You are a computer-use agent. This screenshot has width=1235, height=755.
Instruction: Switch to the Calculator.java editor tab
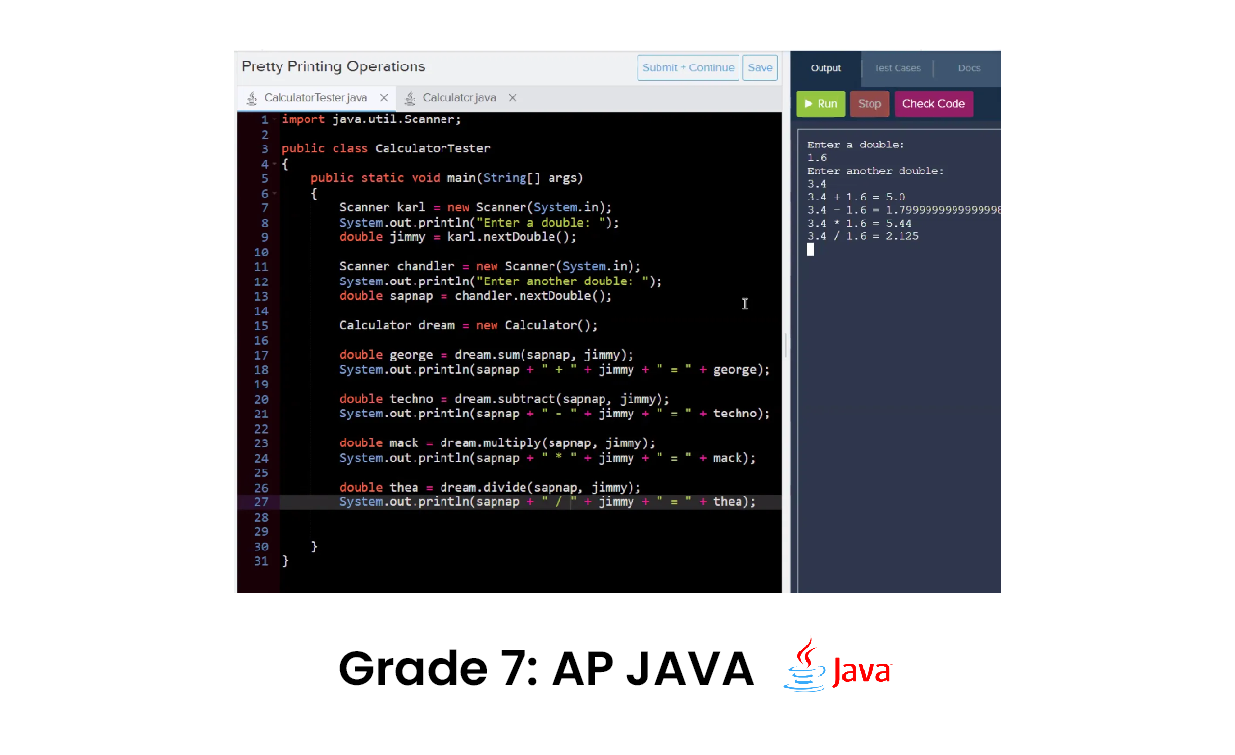click(459, 97)
